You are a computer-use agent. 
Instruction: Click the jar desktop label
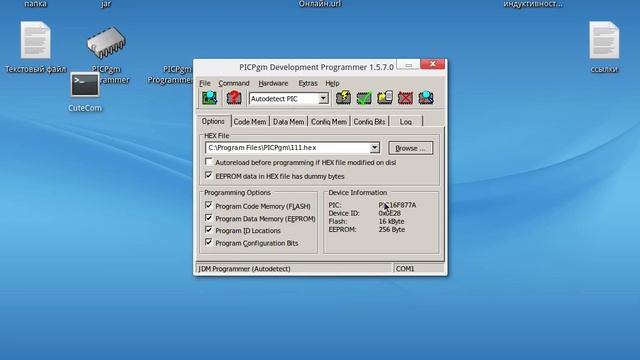pyautogui.click(x=106, y=4)
